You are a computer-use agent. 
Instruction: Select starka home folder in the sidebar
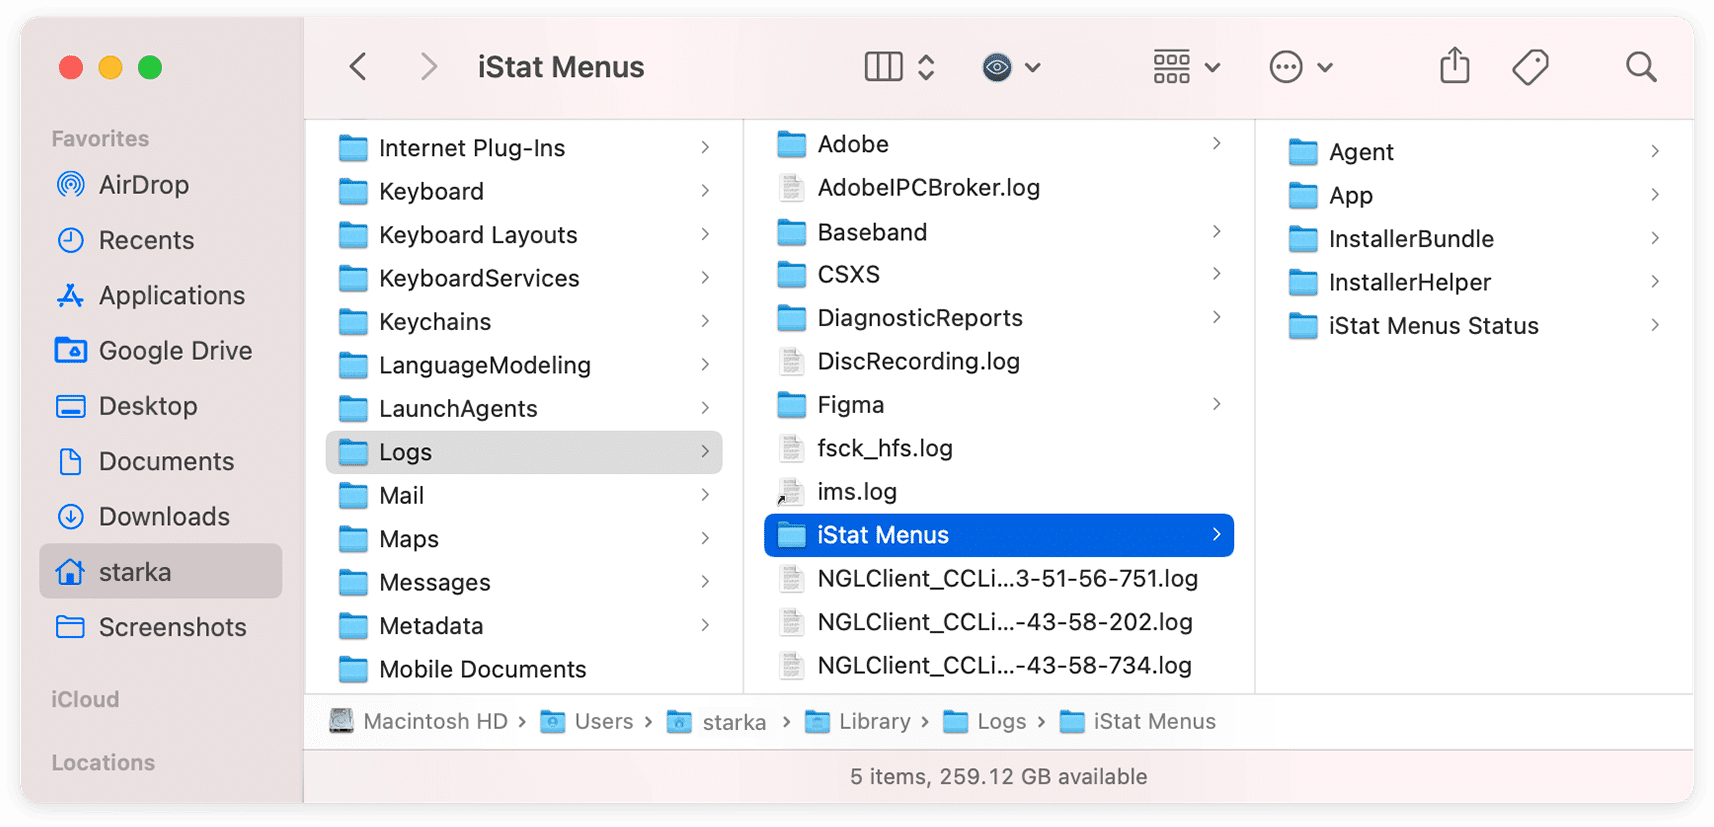coord(160,571)
